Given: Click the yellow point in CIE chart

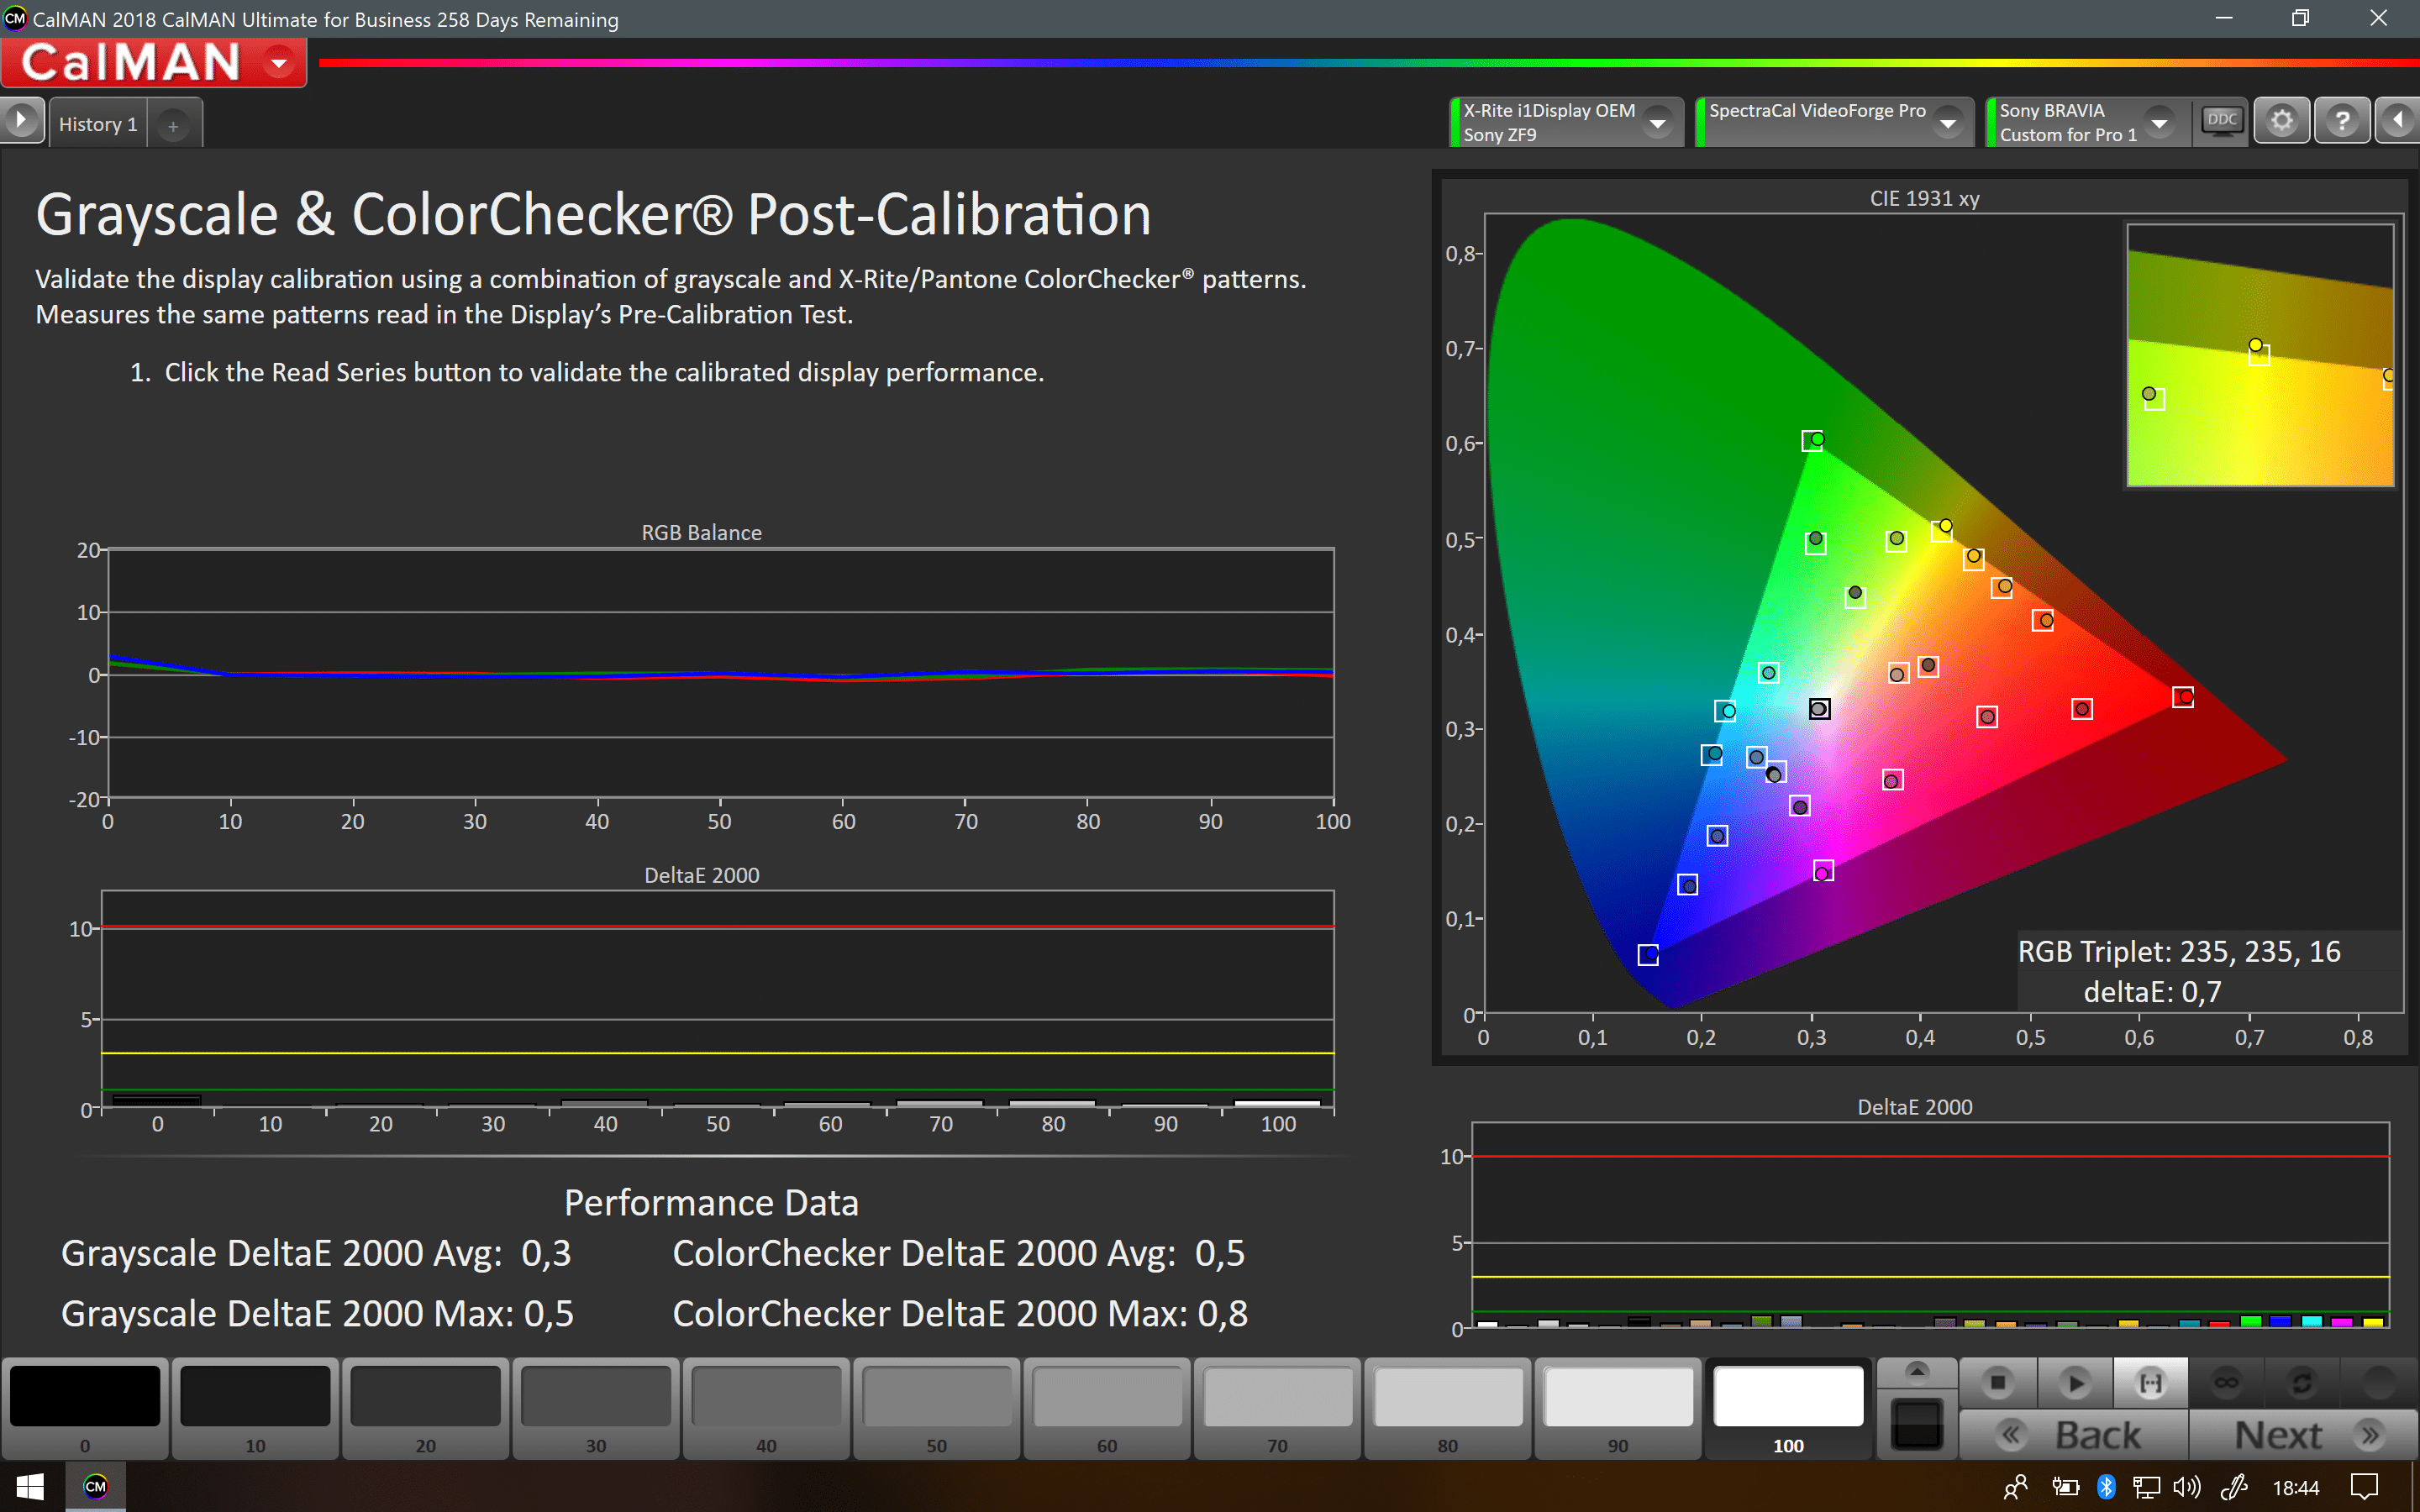Looking at the screenshot, I should coord(1944,527).
